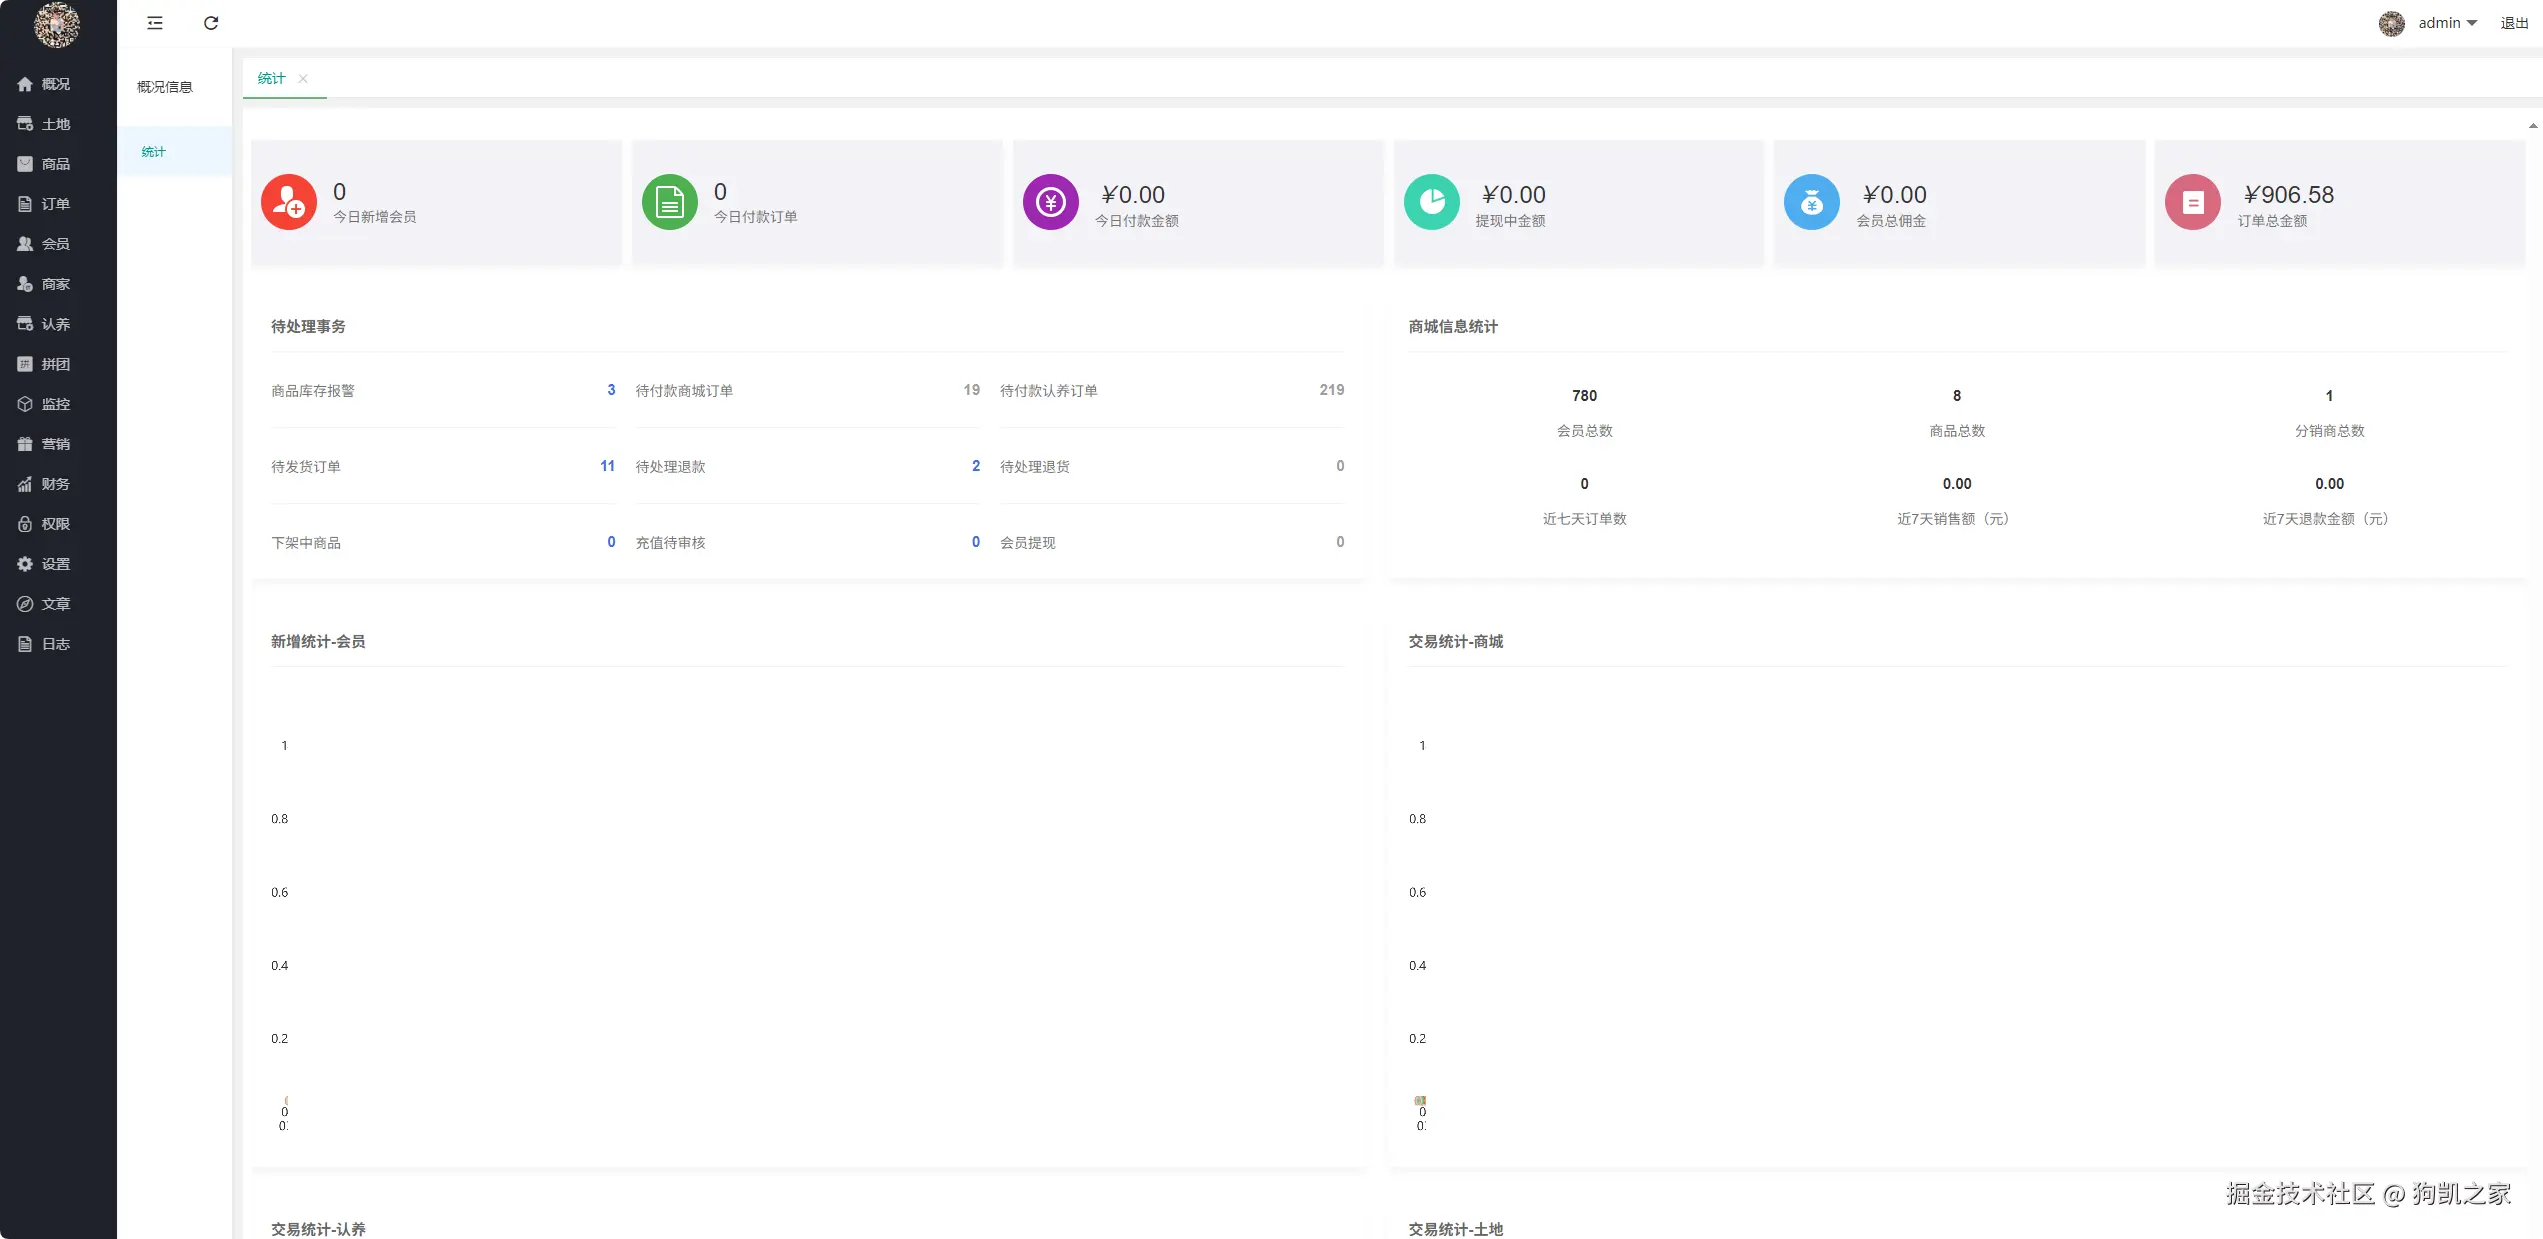Click the scroll-up arrow on scrollbar
Image resolution: width=2543 pixels, height=1239 pixels.
(2532, 126)
